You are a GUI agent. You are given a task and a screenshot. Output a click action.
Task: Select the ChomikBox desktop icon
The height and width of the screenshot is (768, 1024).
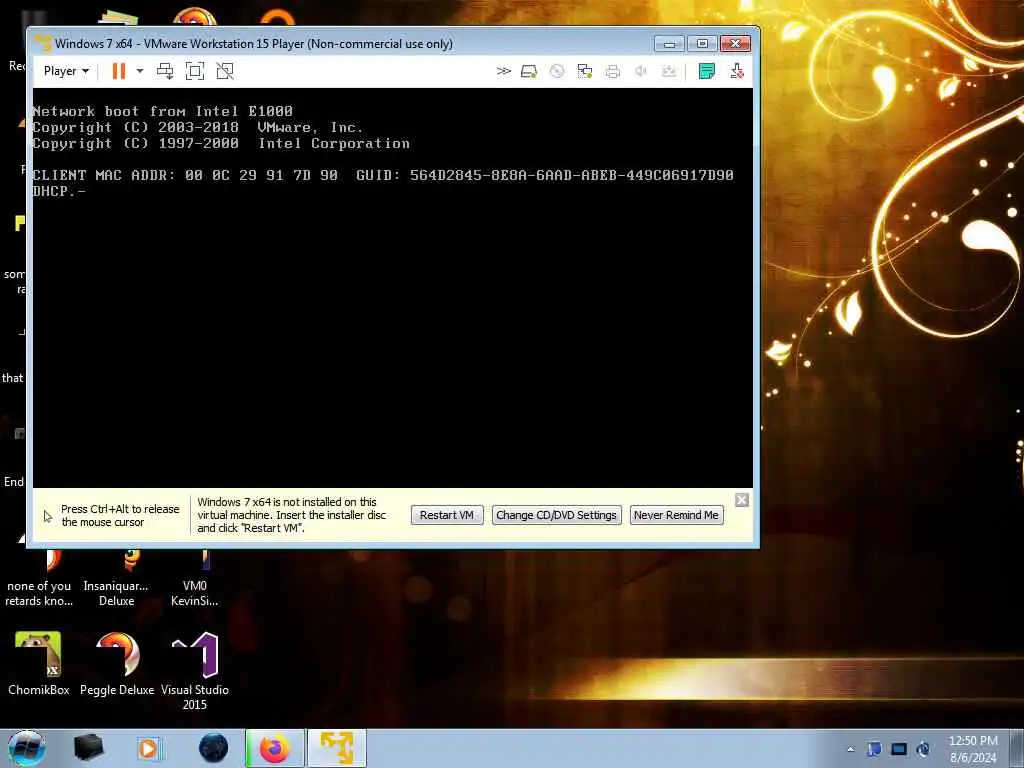[39, 664]
